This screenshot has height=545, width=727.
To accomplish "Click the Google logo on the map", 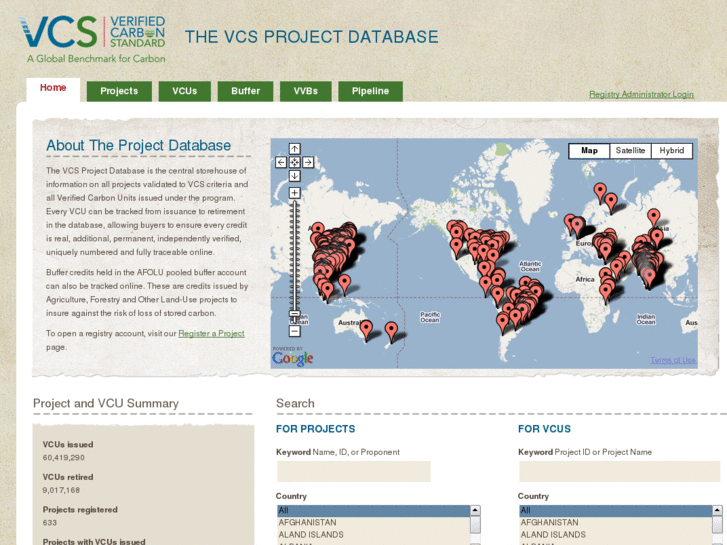I will click(x=293, y=358).
